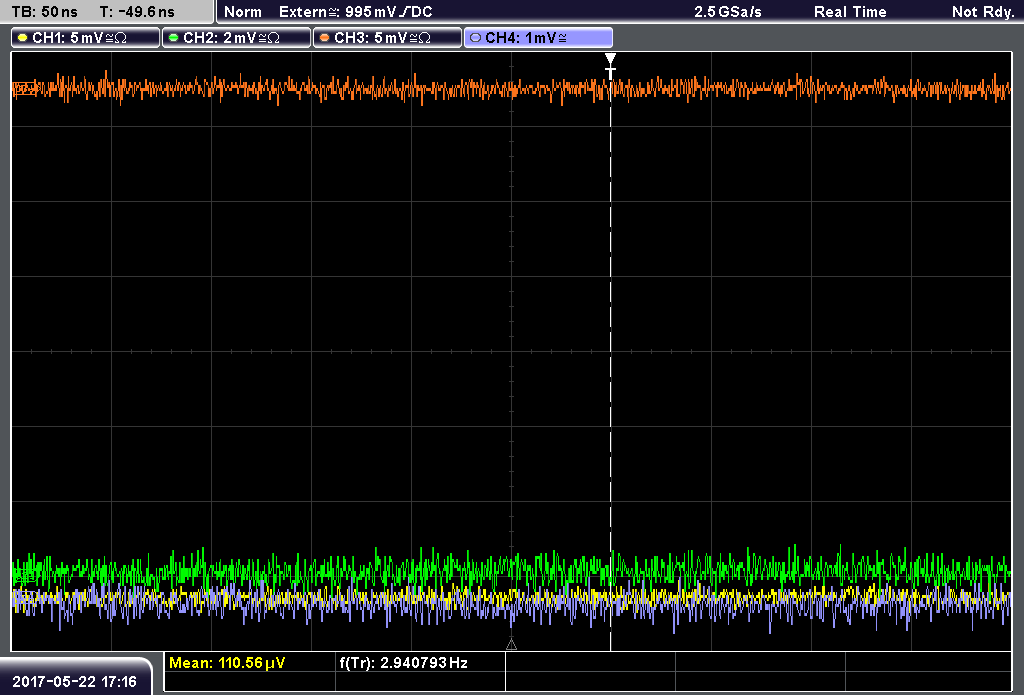
Task: Click the 2017-05-22 17:16 date display
Action: pyautogui.click(x=74, y=682)
